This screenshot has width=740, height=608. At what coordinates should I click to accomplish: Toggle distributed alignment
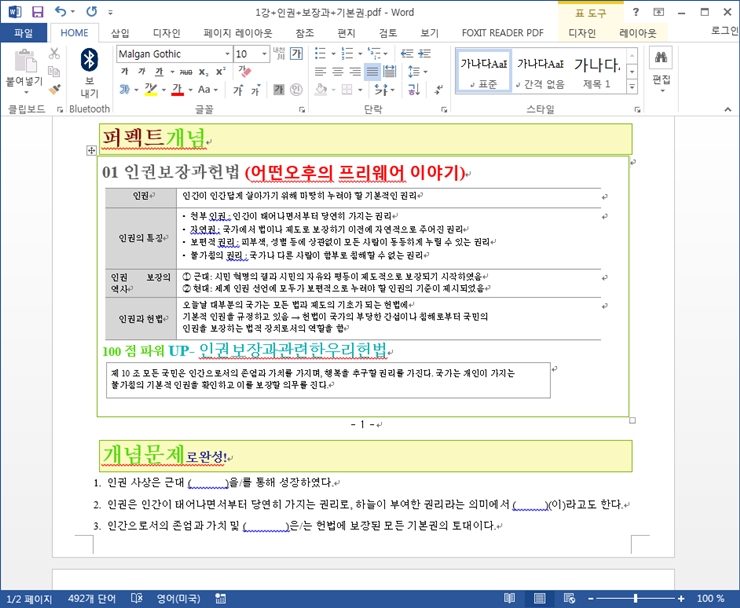pyautogui.click(x=390, y=72)
